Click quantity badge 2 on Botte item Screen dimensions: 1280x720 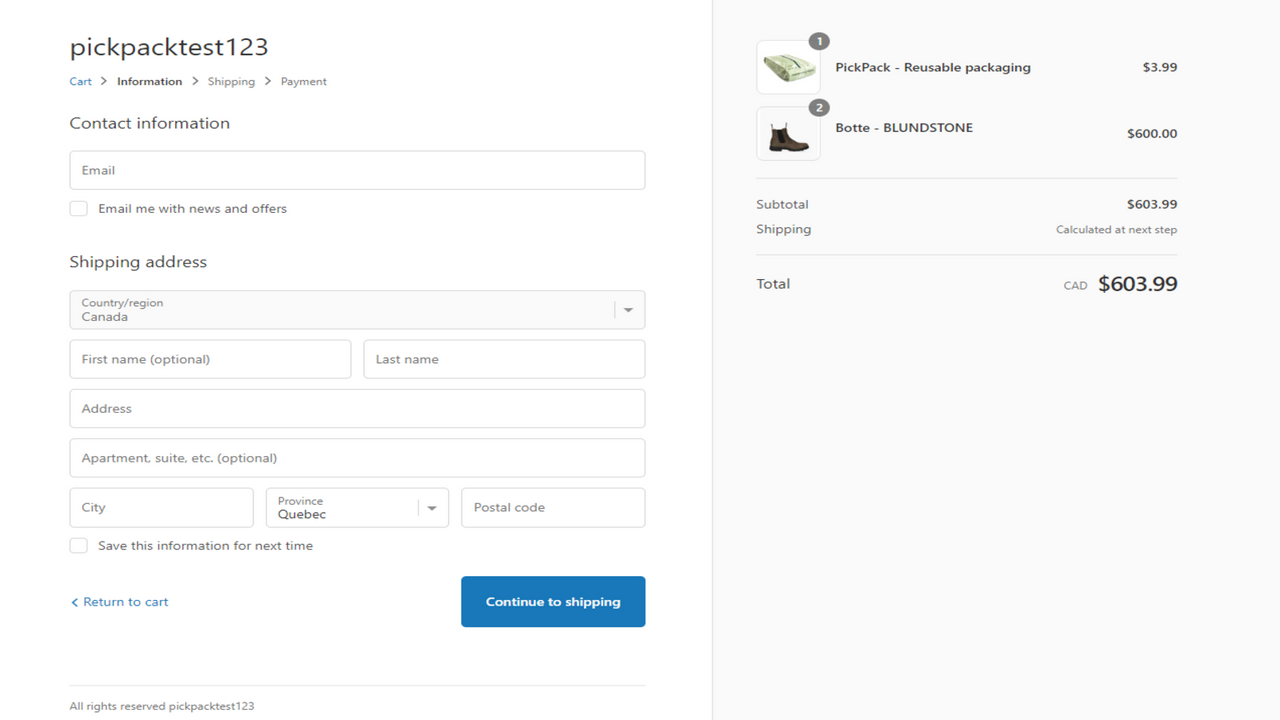(x=819, y=107)
